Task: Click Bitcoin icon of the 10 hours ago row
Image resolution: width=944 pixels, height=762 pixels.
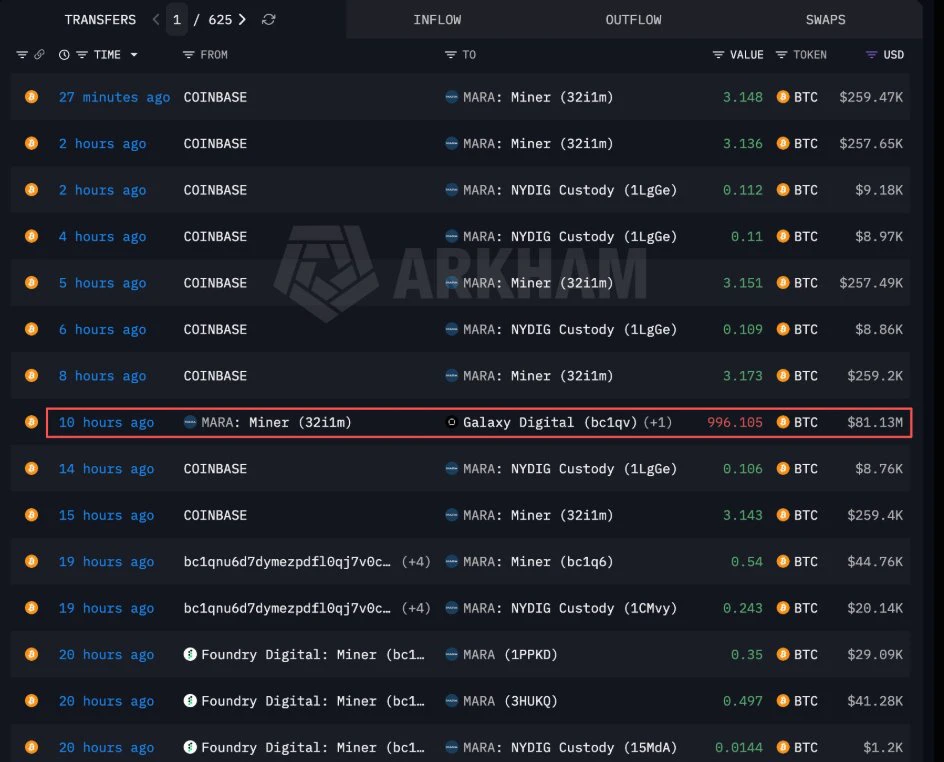Action: pos(31,423)
